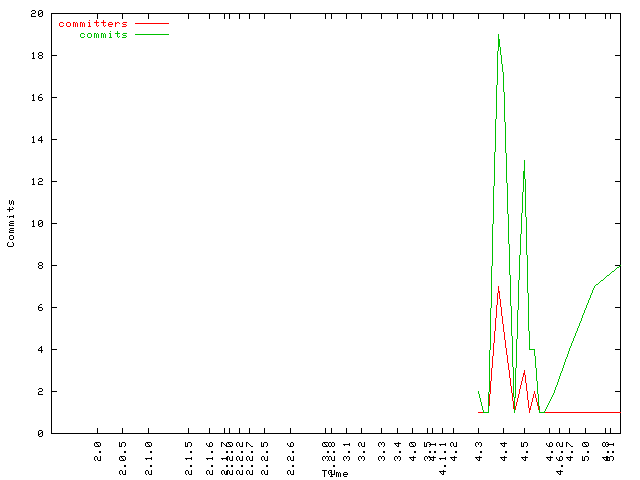Click the green commits legend line sample
Screen dimensions: 640x480
152,34
